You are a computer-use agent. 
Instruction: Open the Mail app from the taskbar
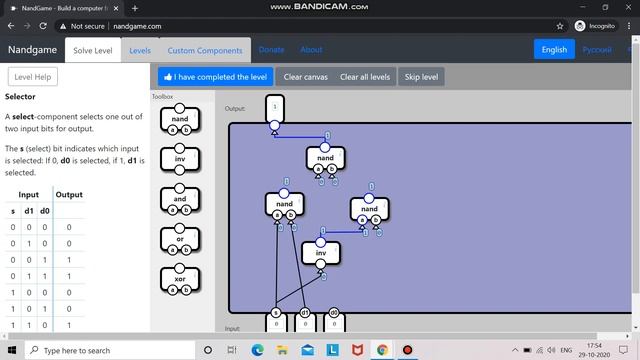tap(307, 350)
